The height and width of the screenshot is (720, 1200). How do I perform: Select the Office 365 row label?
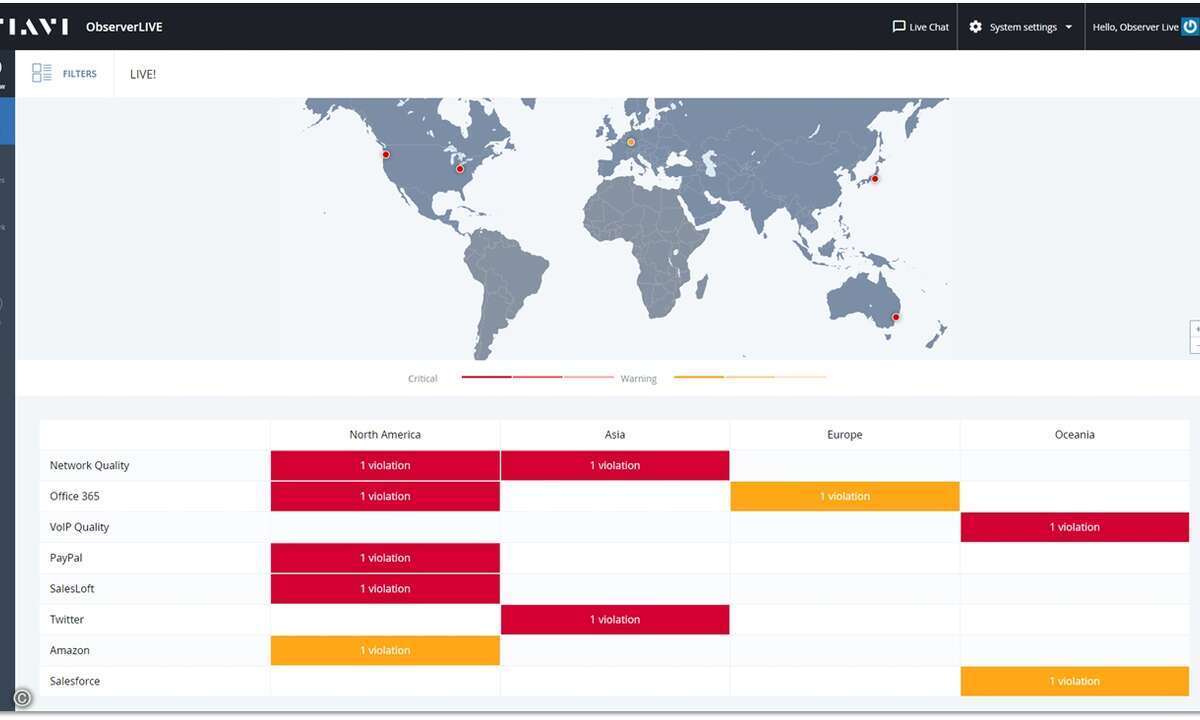tap(75, 497)
